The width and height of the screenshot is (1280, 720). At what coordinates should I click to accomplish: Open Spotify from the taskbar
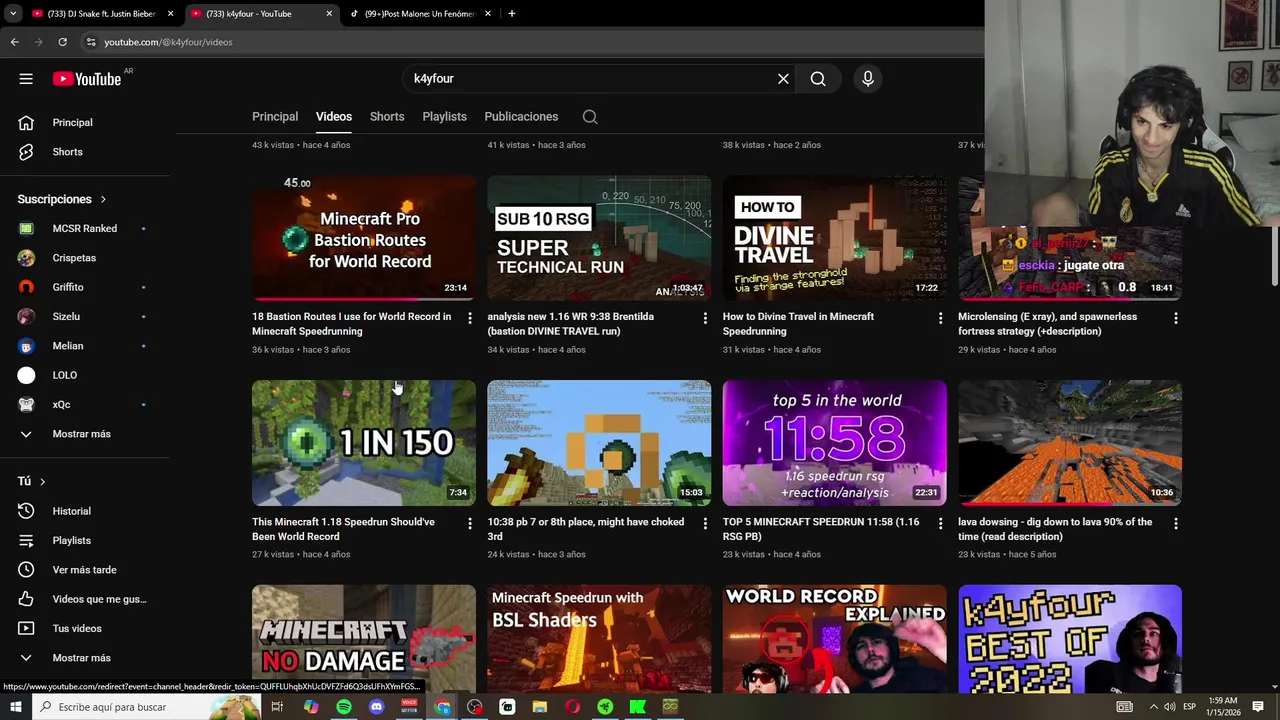(x=344, y=707)
